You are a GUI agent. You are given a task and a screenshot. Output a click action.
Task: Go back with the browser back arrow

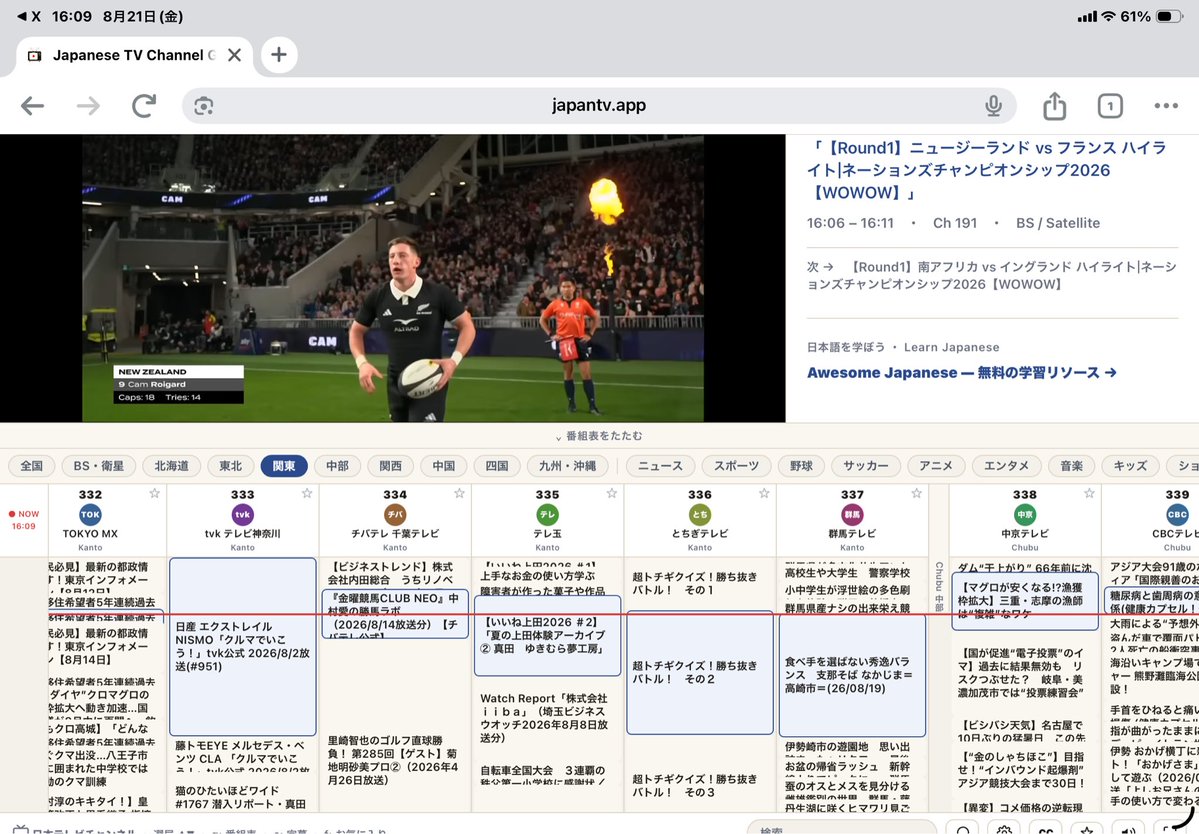click(32, 105)
